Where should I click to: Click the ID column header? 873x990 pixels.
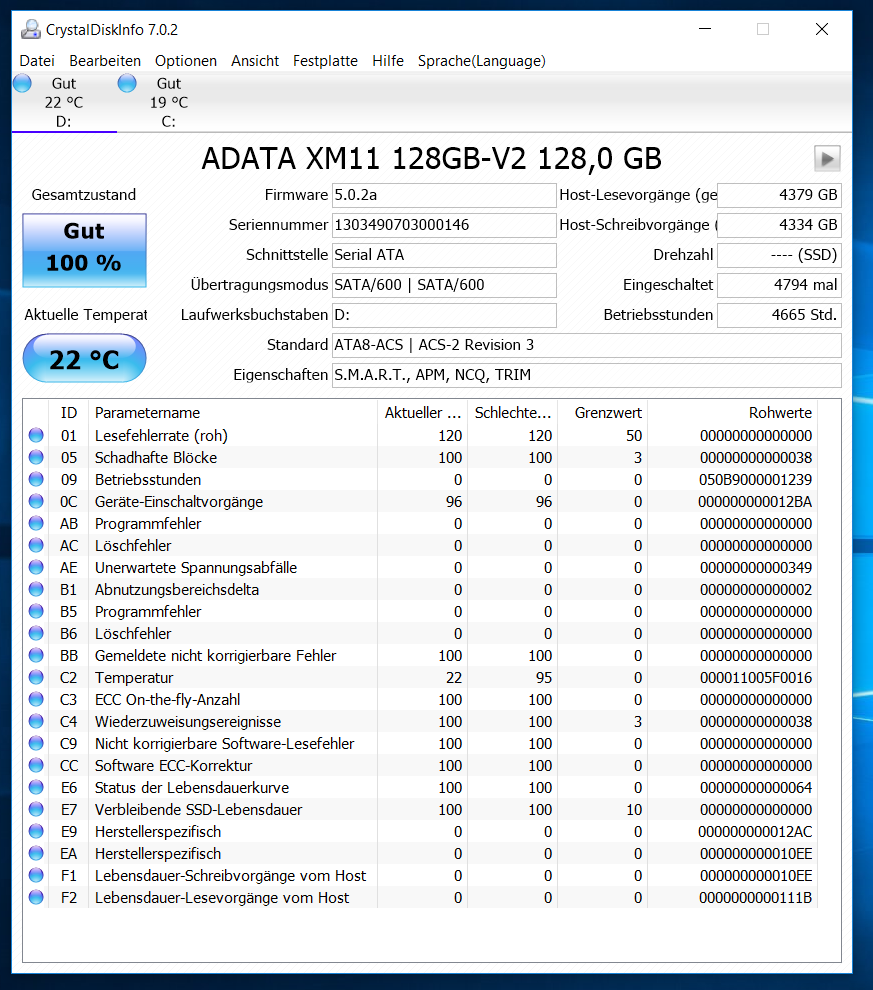pos(68,412)
